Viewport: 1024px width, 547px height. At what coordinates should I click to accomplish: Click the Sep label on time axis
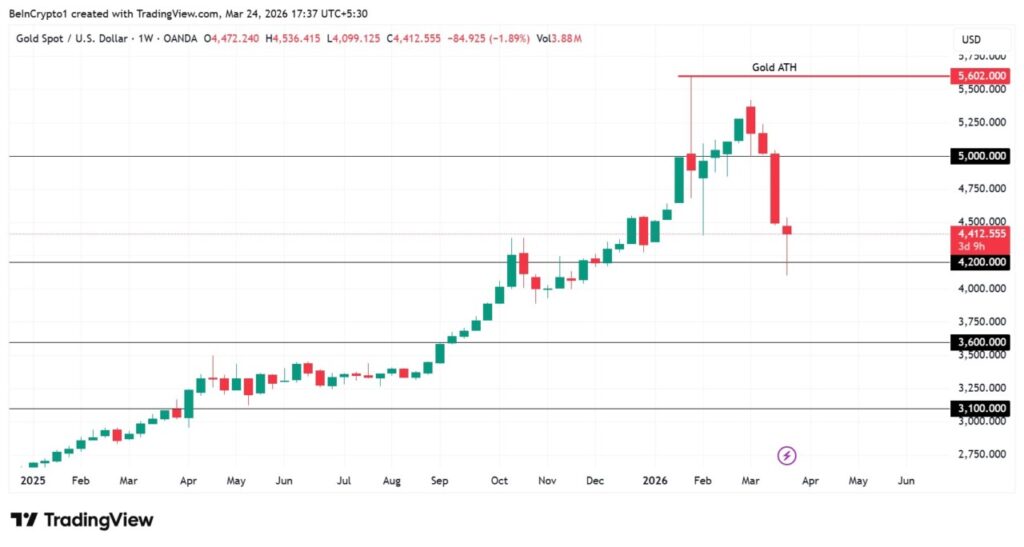coord(439,480)
